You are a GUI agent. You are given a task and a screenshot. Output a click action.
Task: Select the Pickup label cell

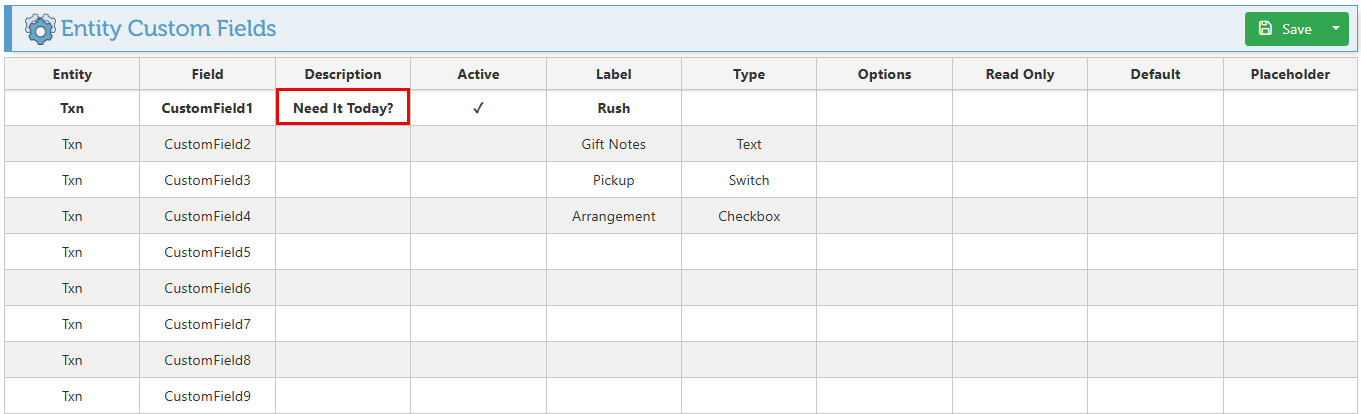(614, 180)
